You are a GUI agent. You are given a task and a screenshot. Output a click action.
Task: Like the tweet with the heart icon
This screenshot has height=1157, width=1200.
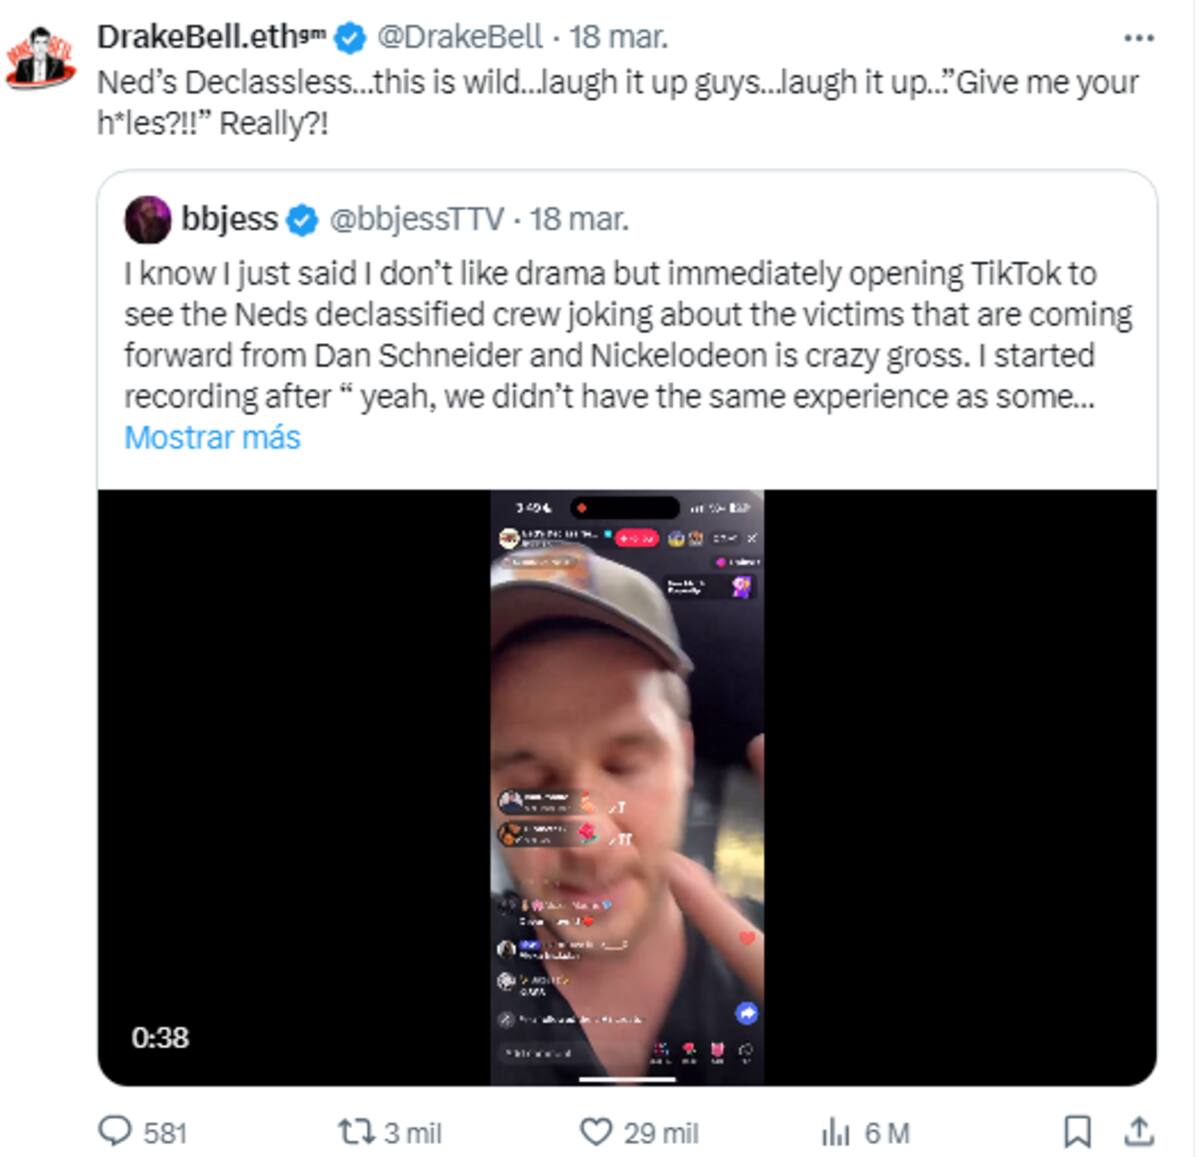pyautogui.click(x=595, y=1131)
